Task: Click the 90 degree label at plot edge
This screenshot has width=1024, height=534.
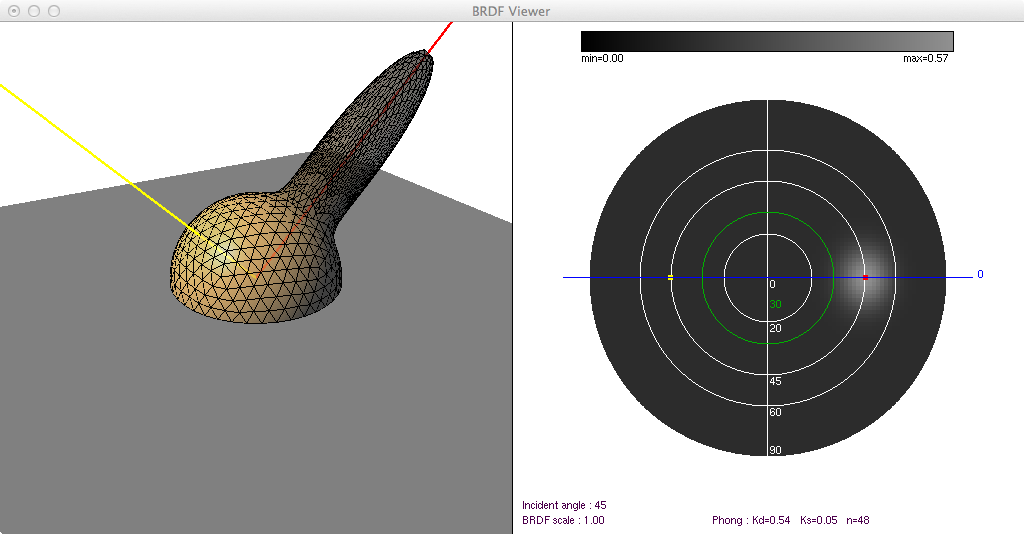Action: (775, 450)
